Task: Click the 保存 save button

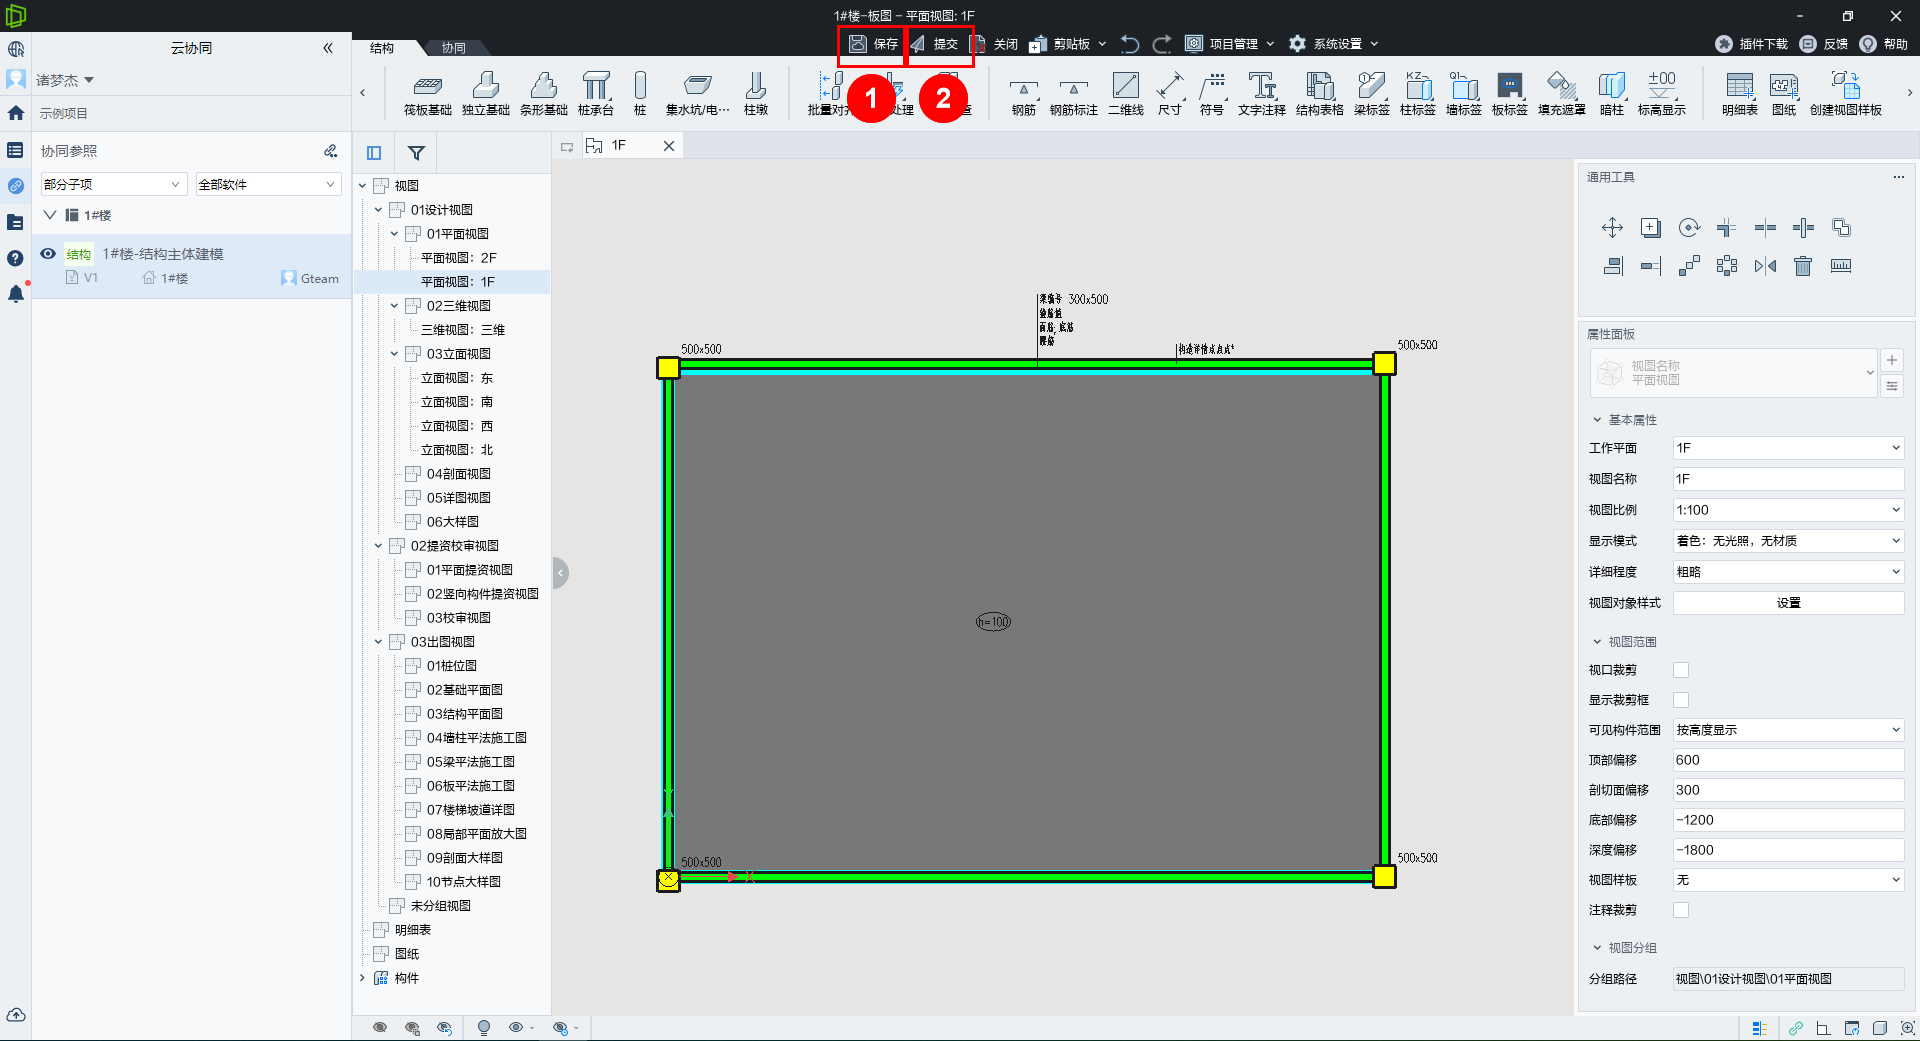Action: click(873, 44)
